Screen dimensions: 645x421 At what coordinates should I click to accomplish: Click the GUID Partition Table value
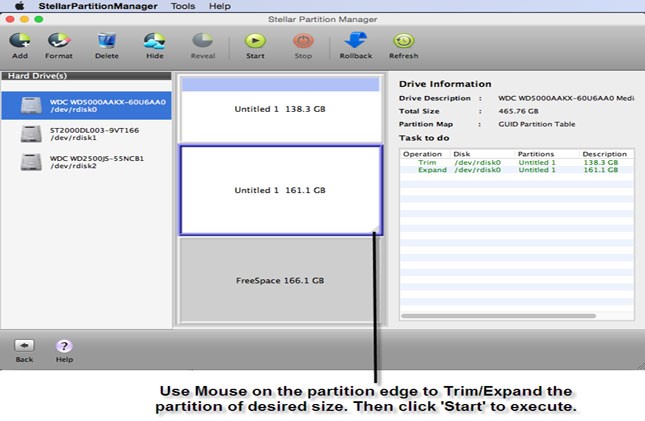tap(536, 124)
